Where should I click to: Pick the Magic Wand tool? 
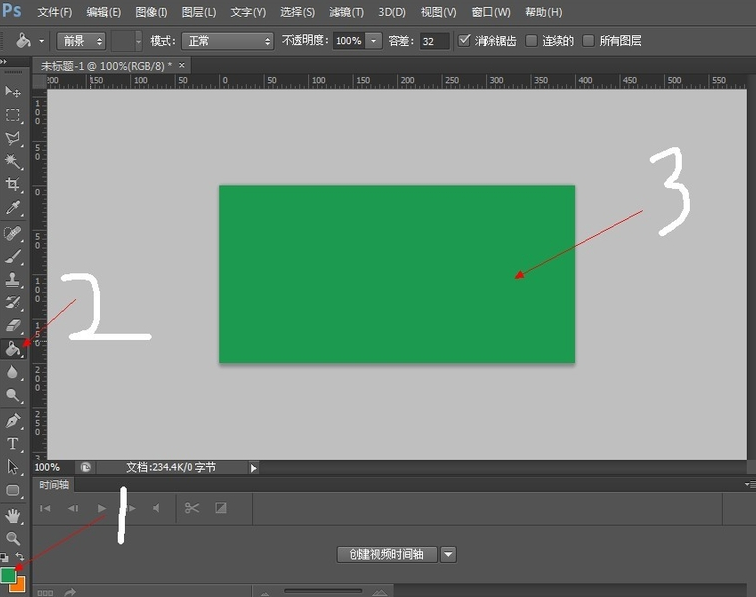coord(13,161)
